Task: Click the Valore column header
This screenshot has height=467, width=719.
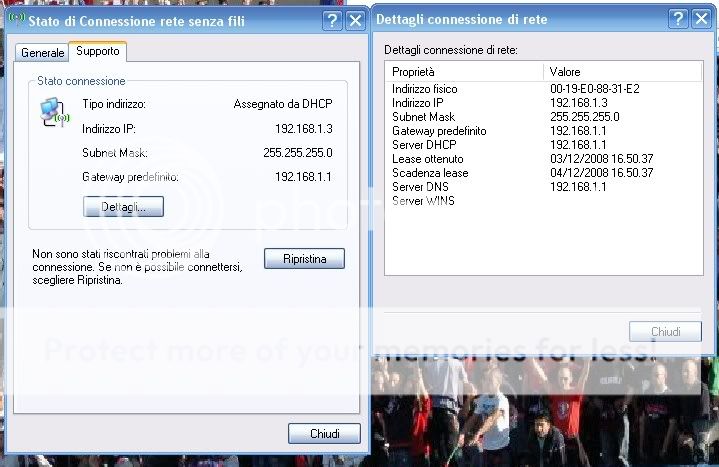Action: (x=566, y=72)
